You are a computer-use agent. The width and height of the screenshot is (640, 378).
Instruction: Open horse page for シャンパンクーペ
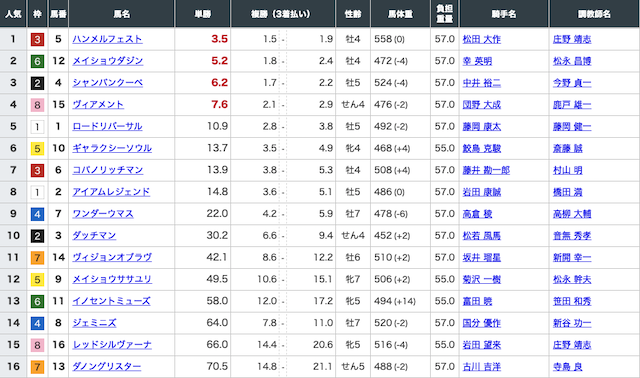108,82
